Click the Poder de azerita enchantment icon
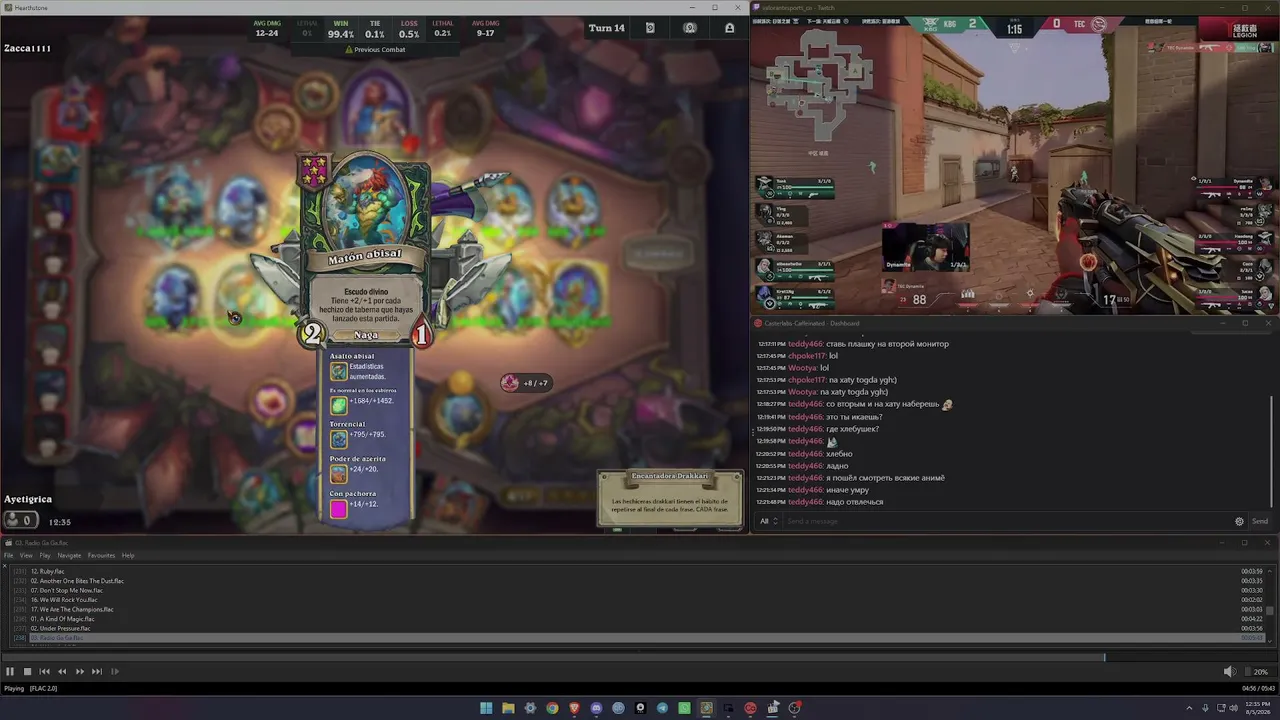This screenshot has width=1280, height=720. point(339,473)
